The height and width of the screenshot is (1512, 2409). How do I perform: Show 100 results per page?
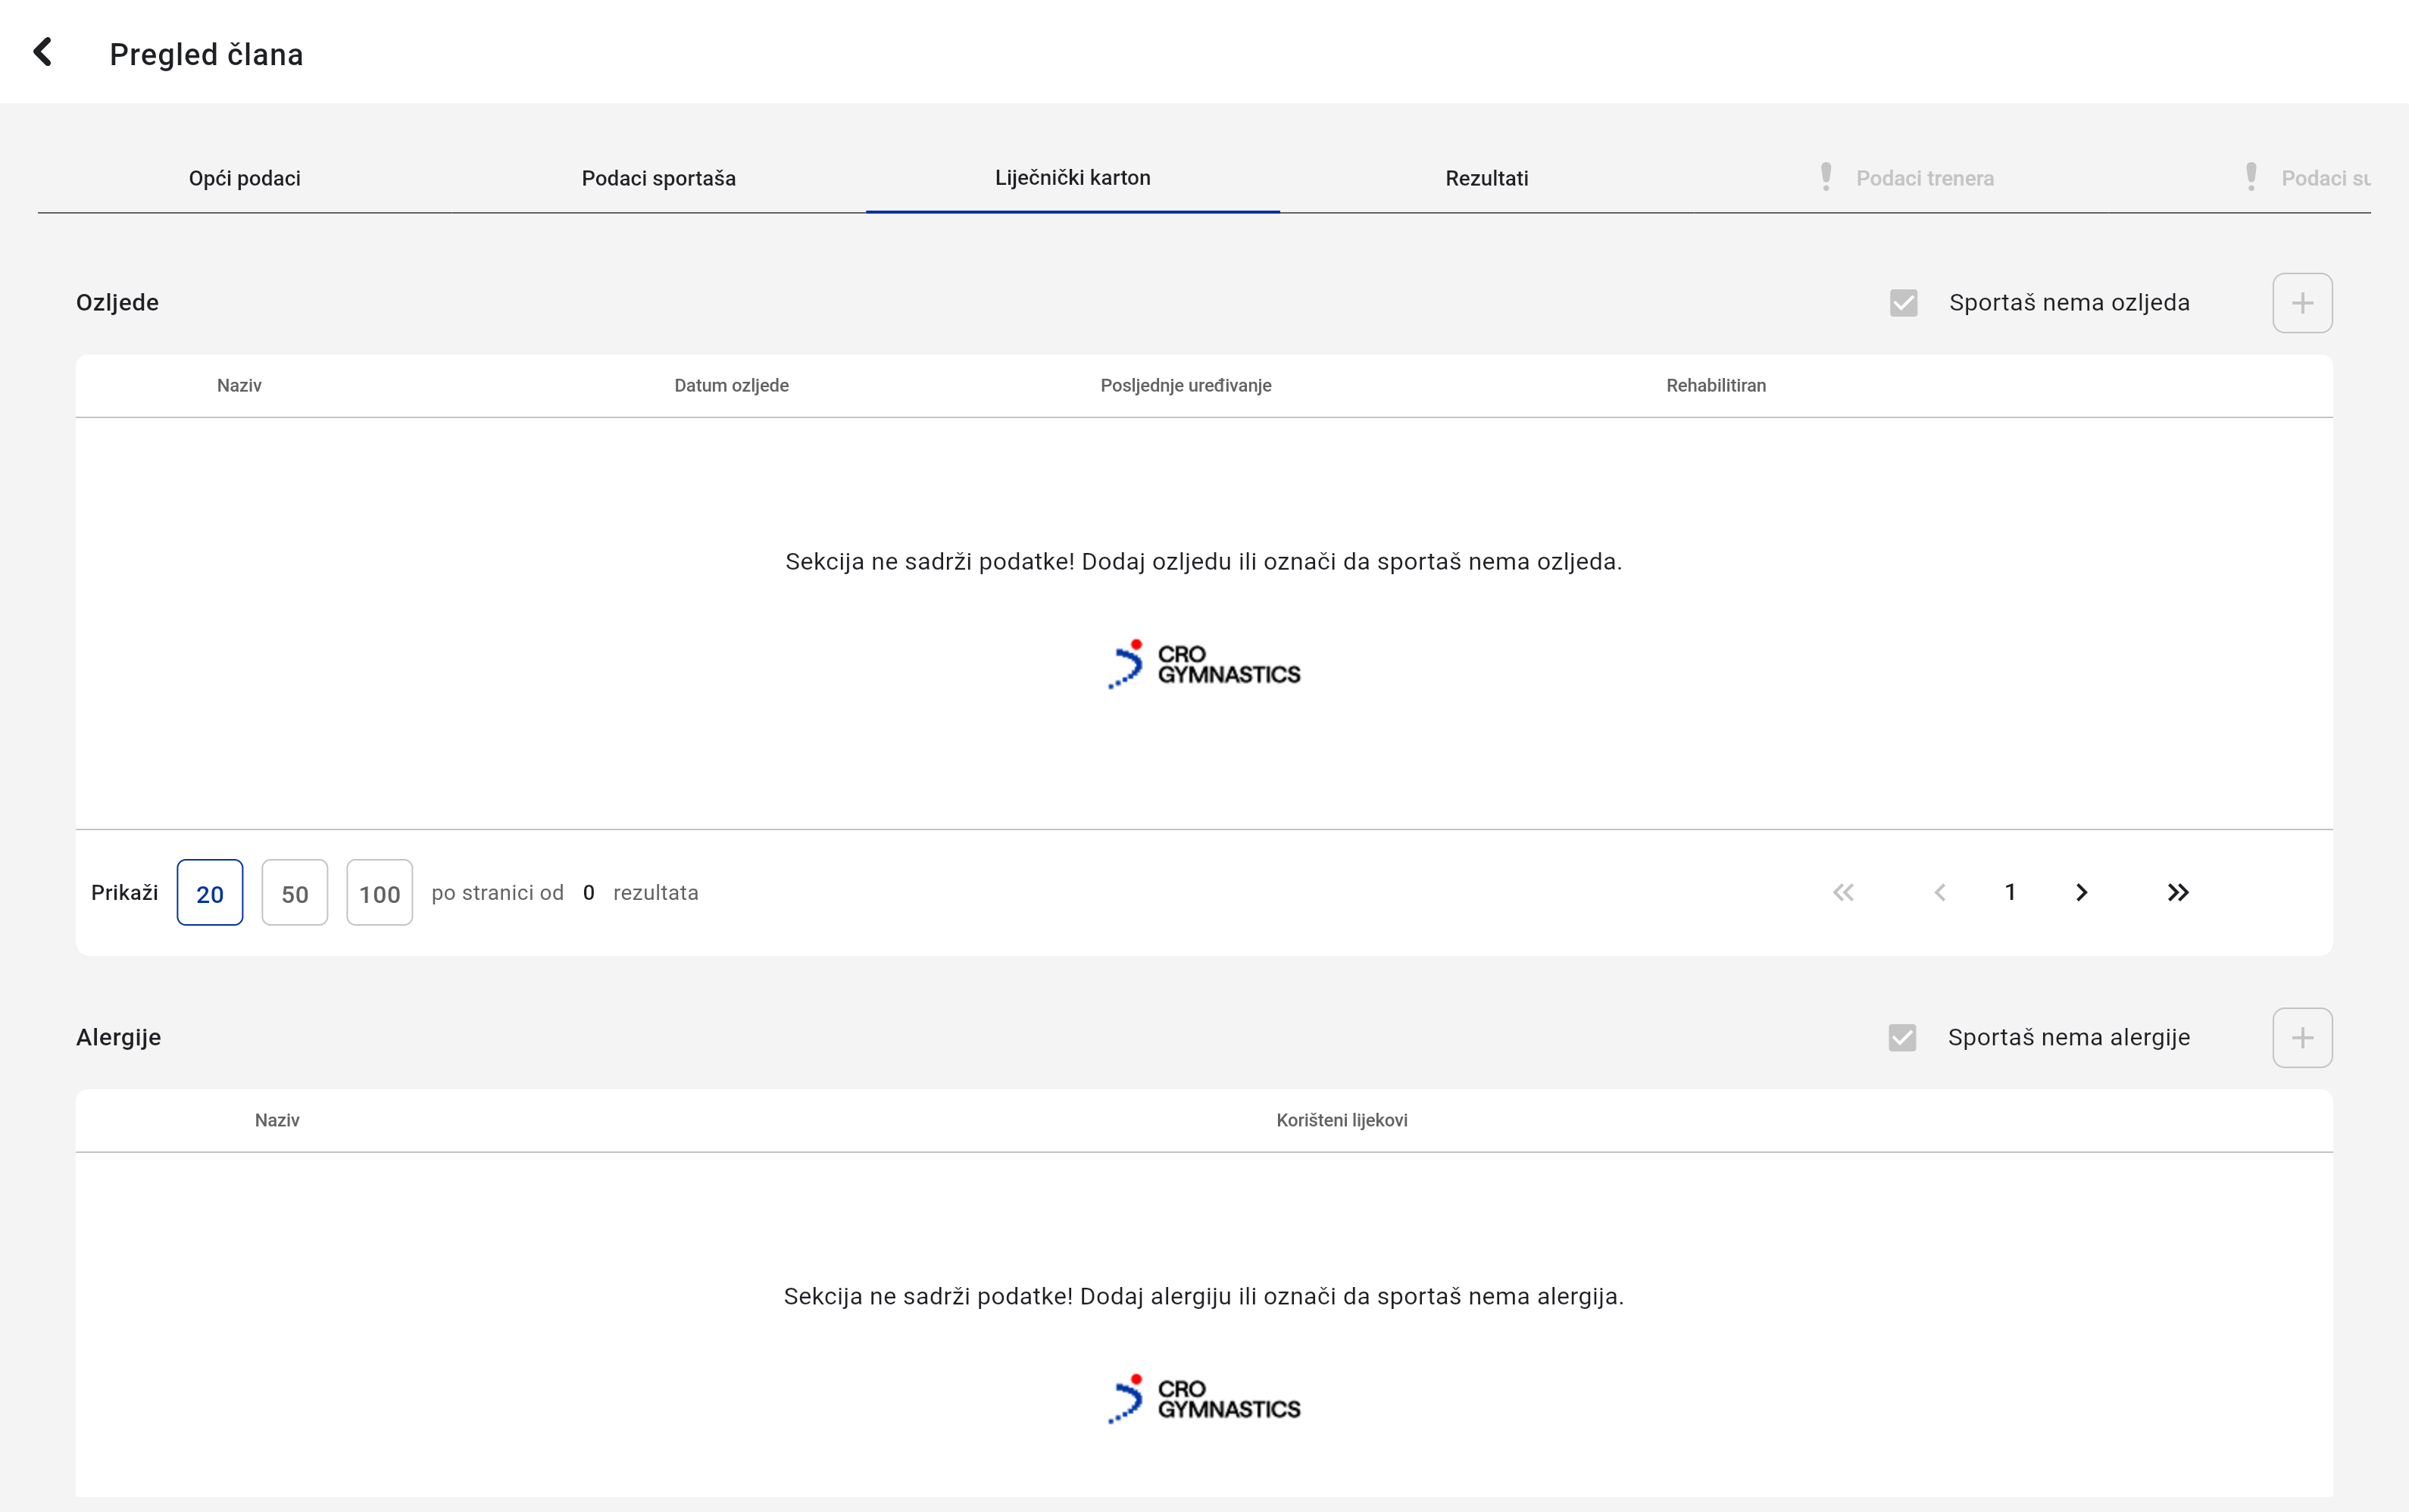[x=379, y=893]
